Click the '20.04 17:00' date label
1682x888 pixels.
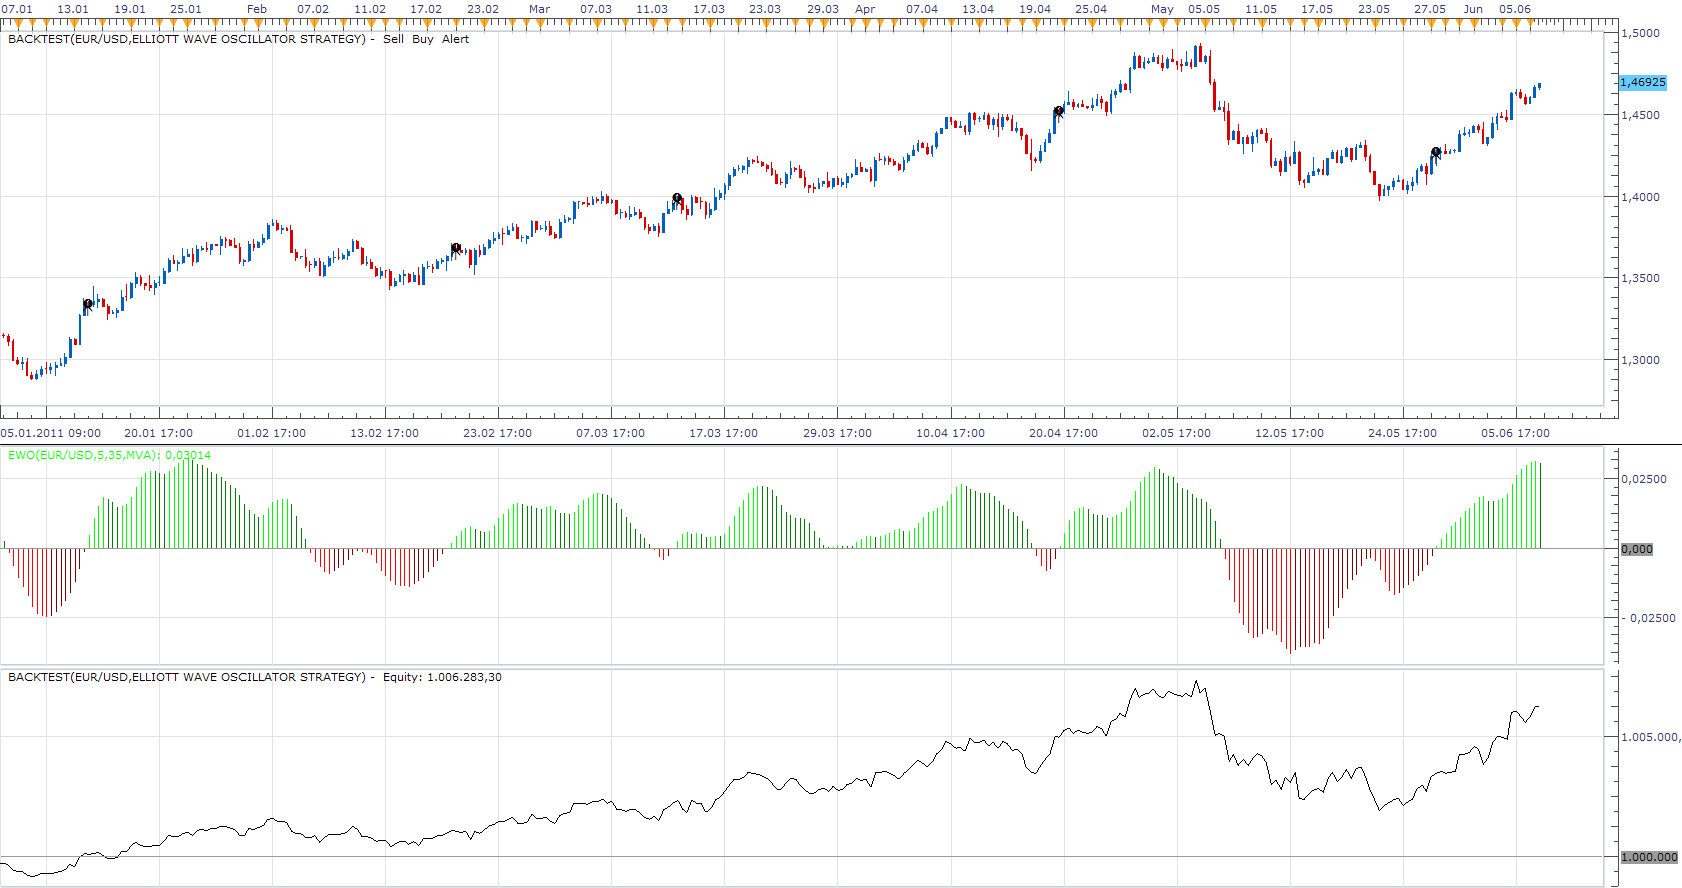(1063, 433)
